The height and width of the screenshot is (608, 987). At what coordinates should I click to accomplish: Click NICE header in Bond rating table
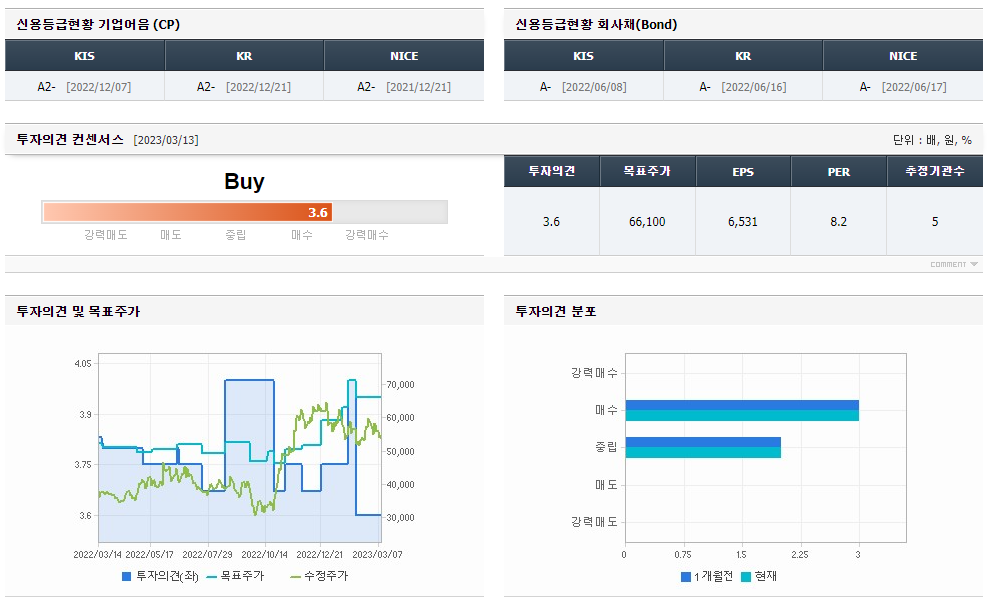tap(903, 56)
